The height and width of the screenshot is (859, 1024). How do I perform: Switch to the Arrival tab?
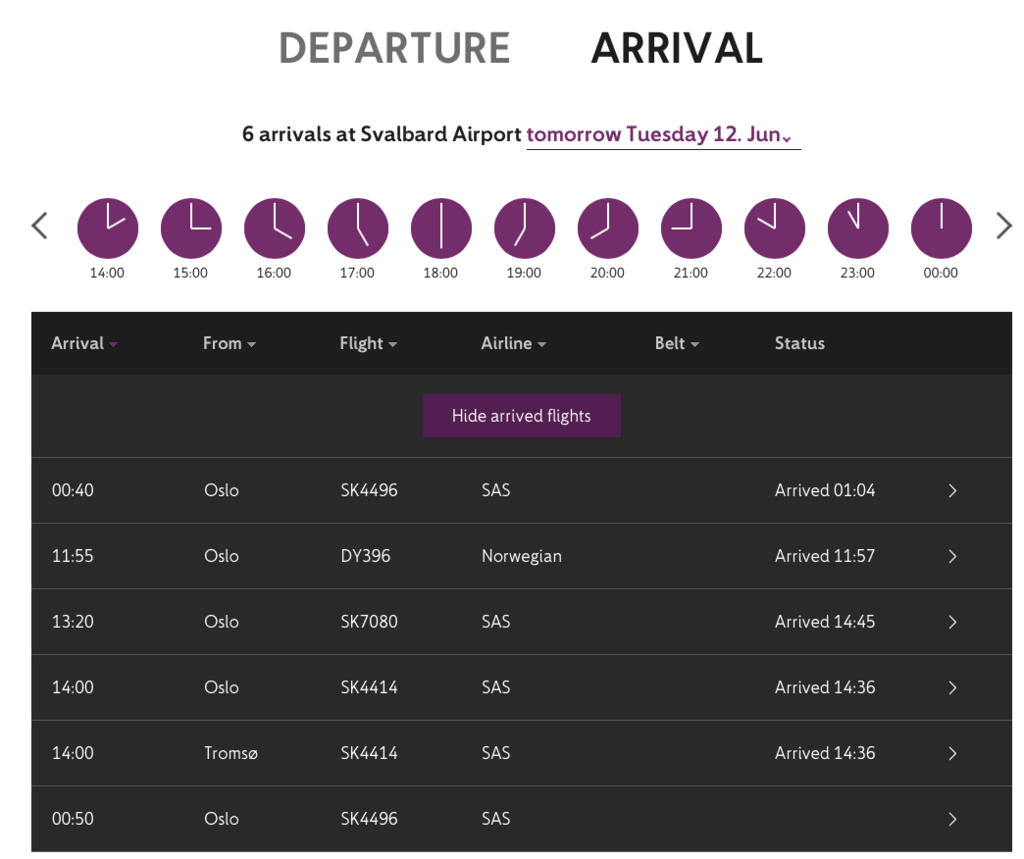[x=677, y=48]
